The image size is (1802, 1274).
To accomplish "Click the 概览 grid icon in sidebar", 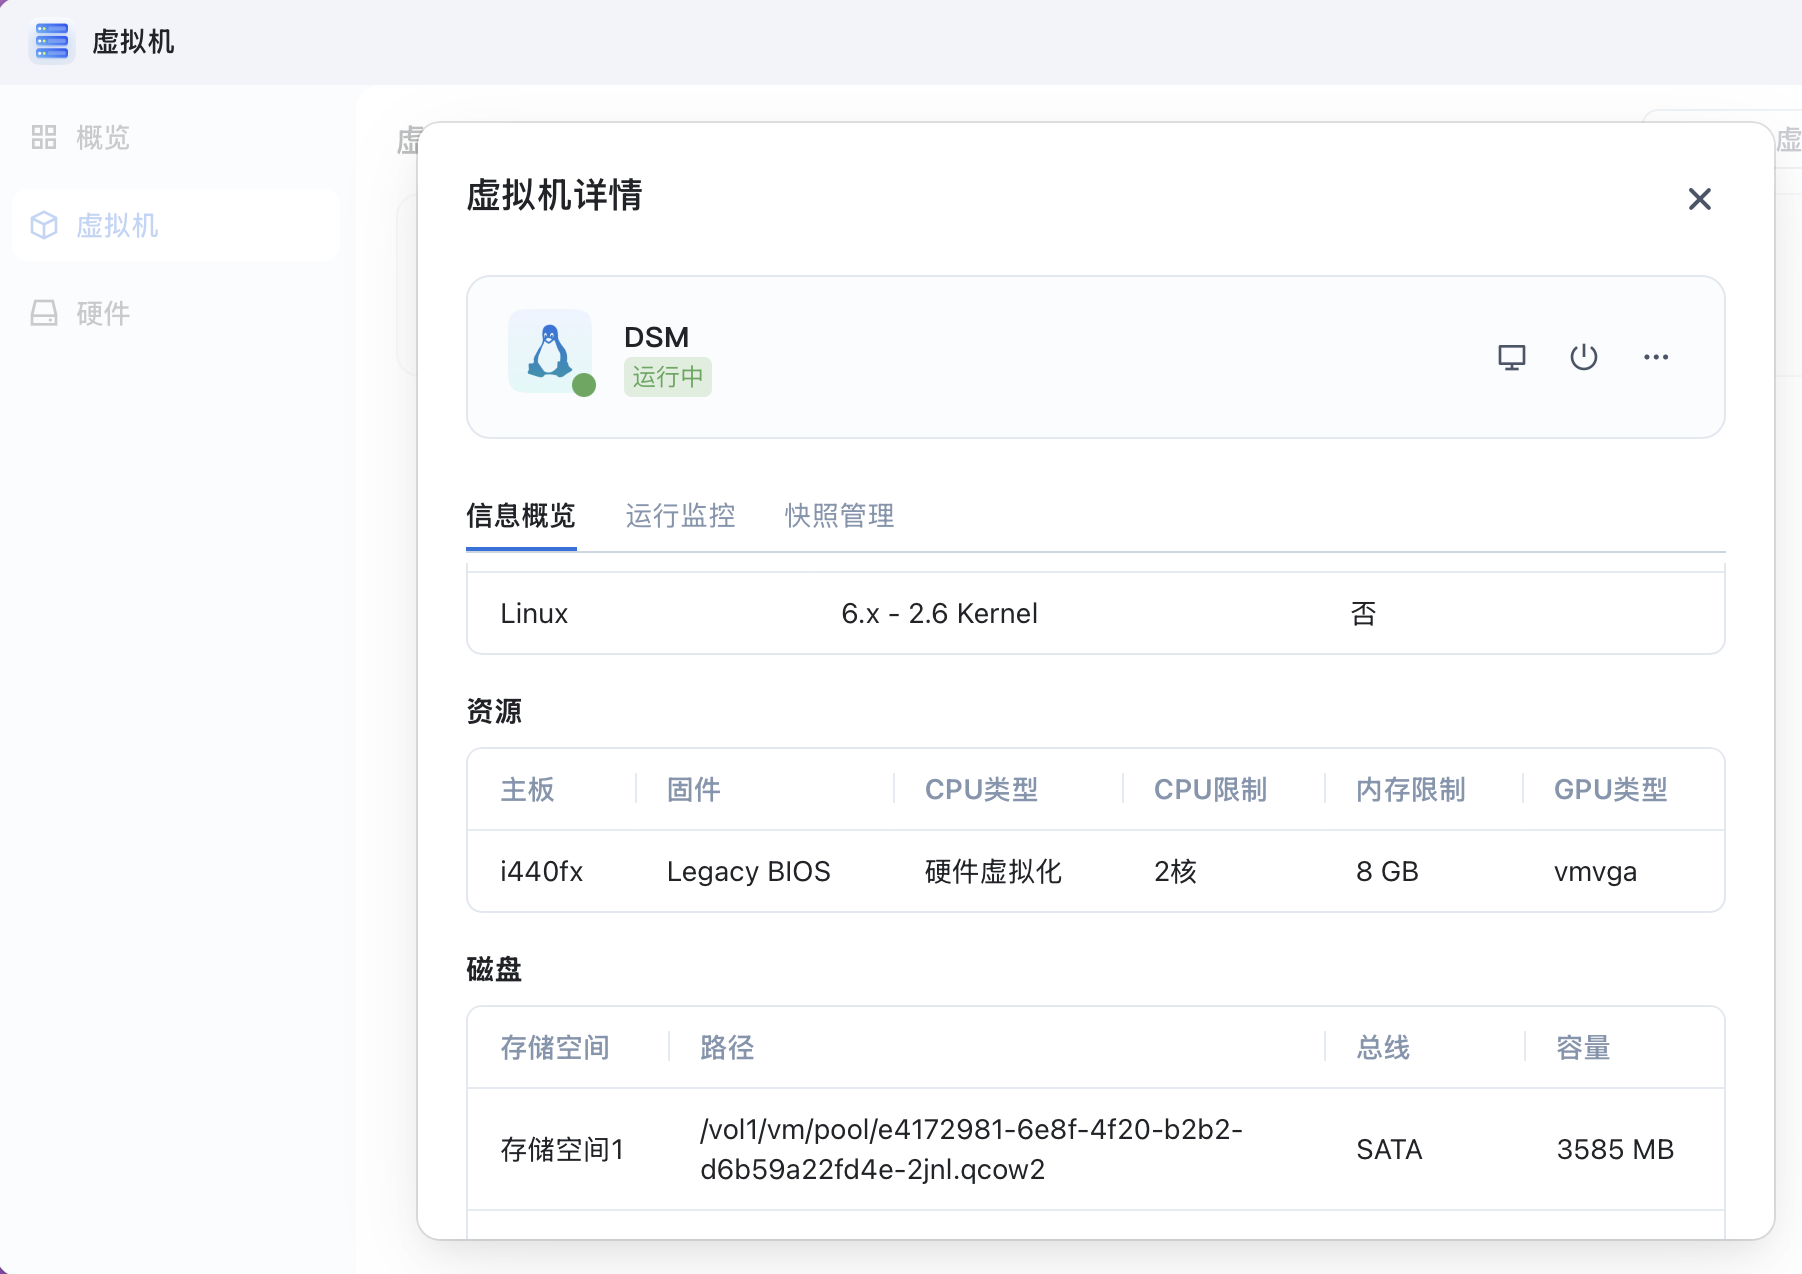I will (x=44, y=138).
